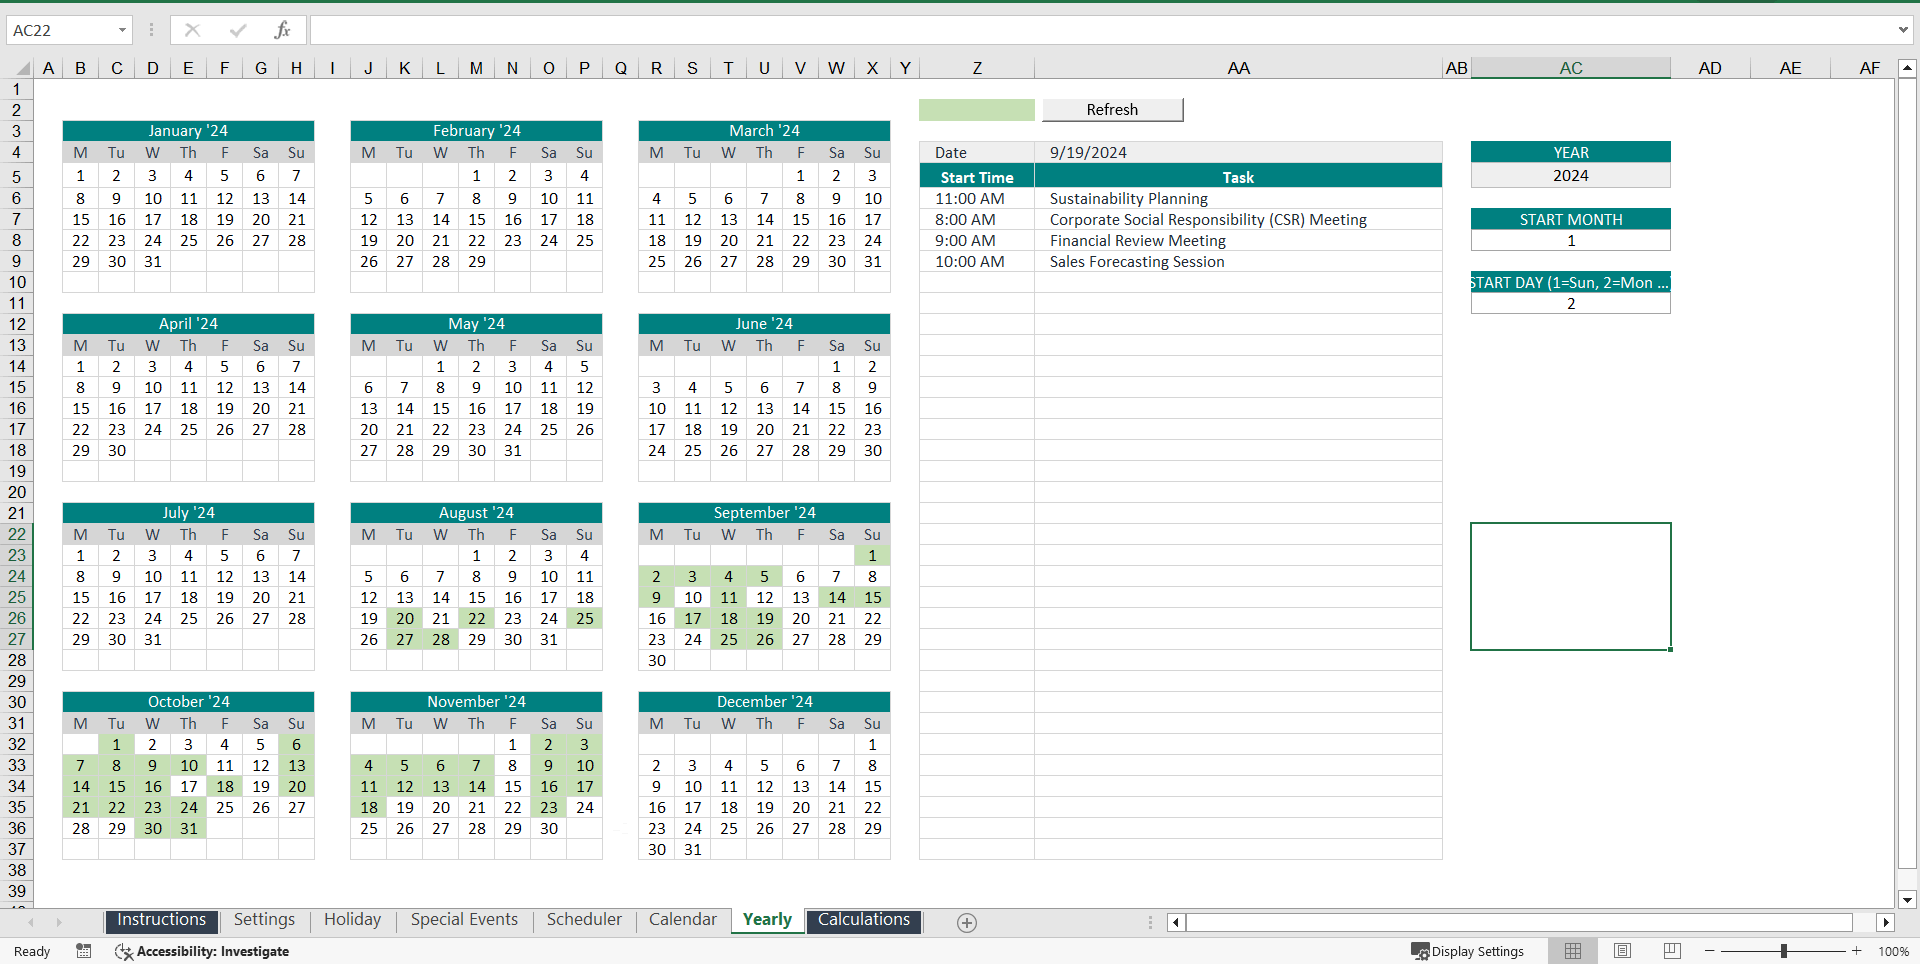Open the Accessibility checker via status bar icon
This screenshot has height=966, width=1920.
click(x=123, y=952)
